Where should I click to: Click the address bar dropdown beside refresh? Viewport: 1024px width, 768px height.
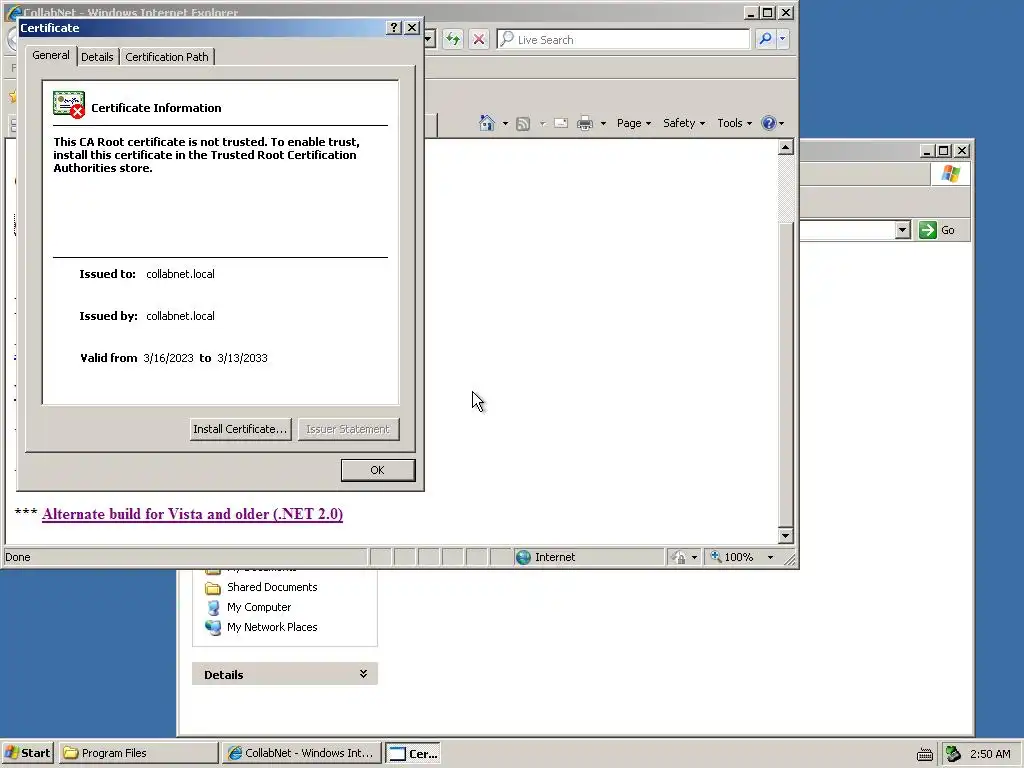429,39
